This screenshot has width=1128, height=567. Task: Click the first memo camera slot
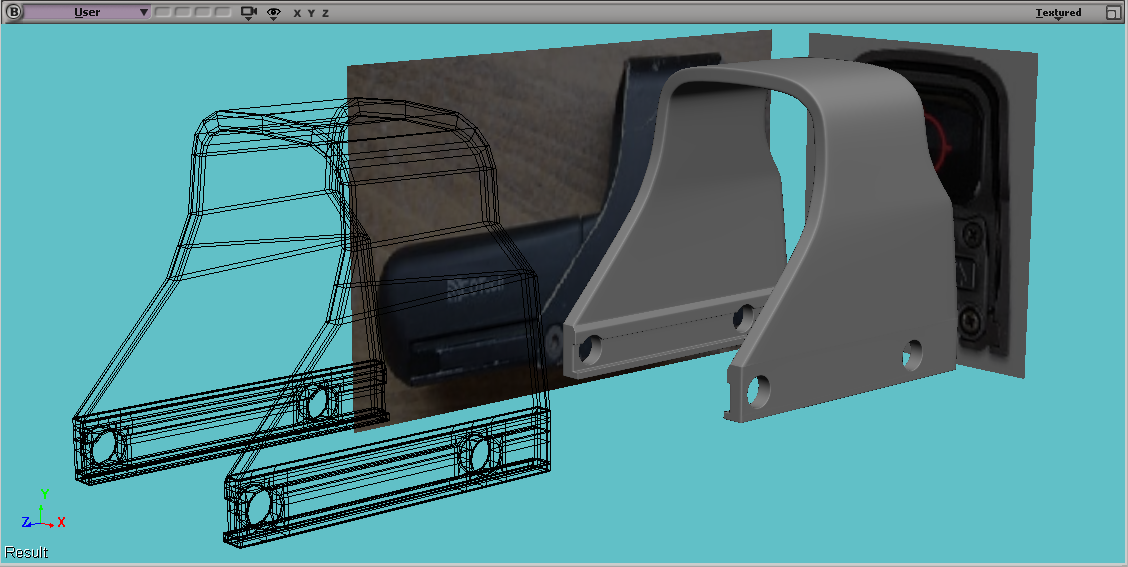click(163, 12)
